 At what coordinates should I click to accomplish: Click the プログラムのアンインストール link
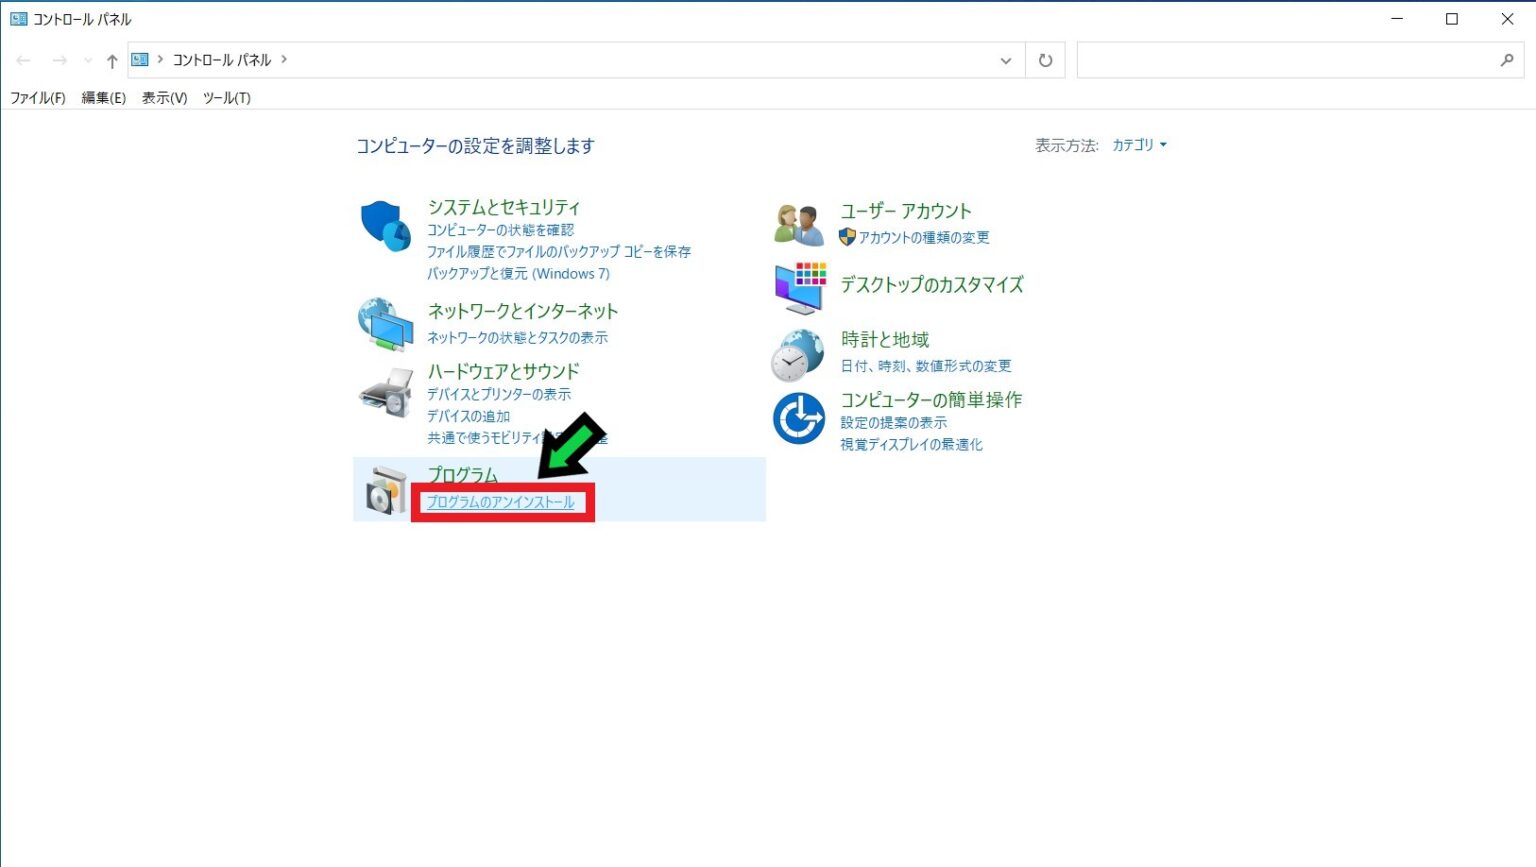point(501,502)
